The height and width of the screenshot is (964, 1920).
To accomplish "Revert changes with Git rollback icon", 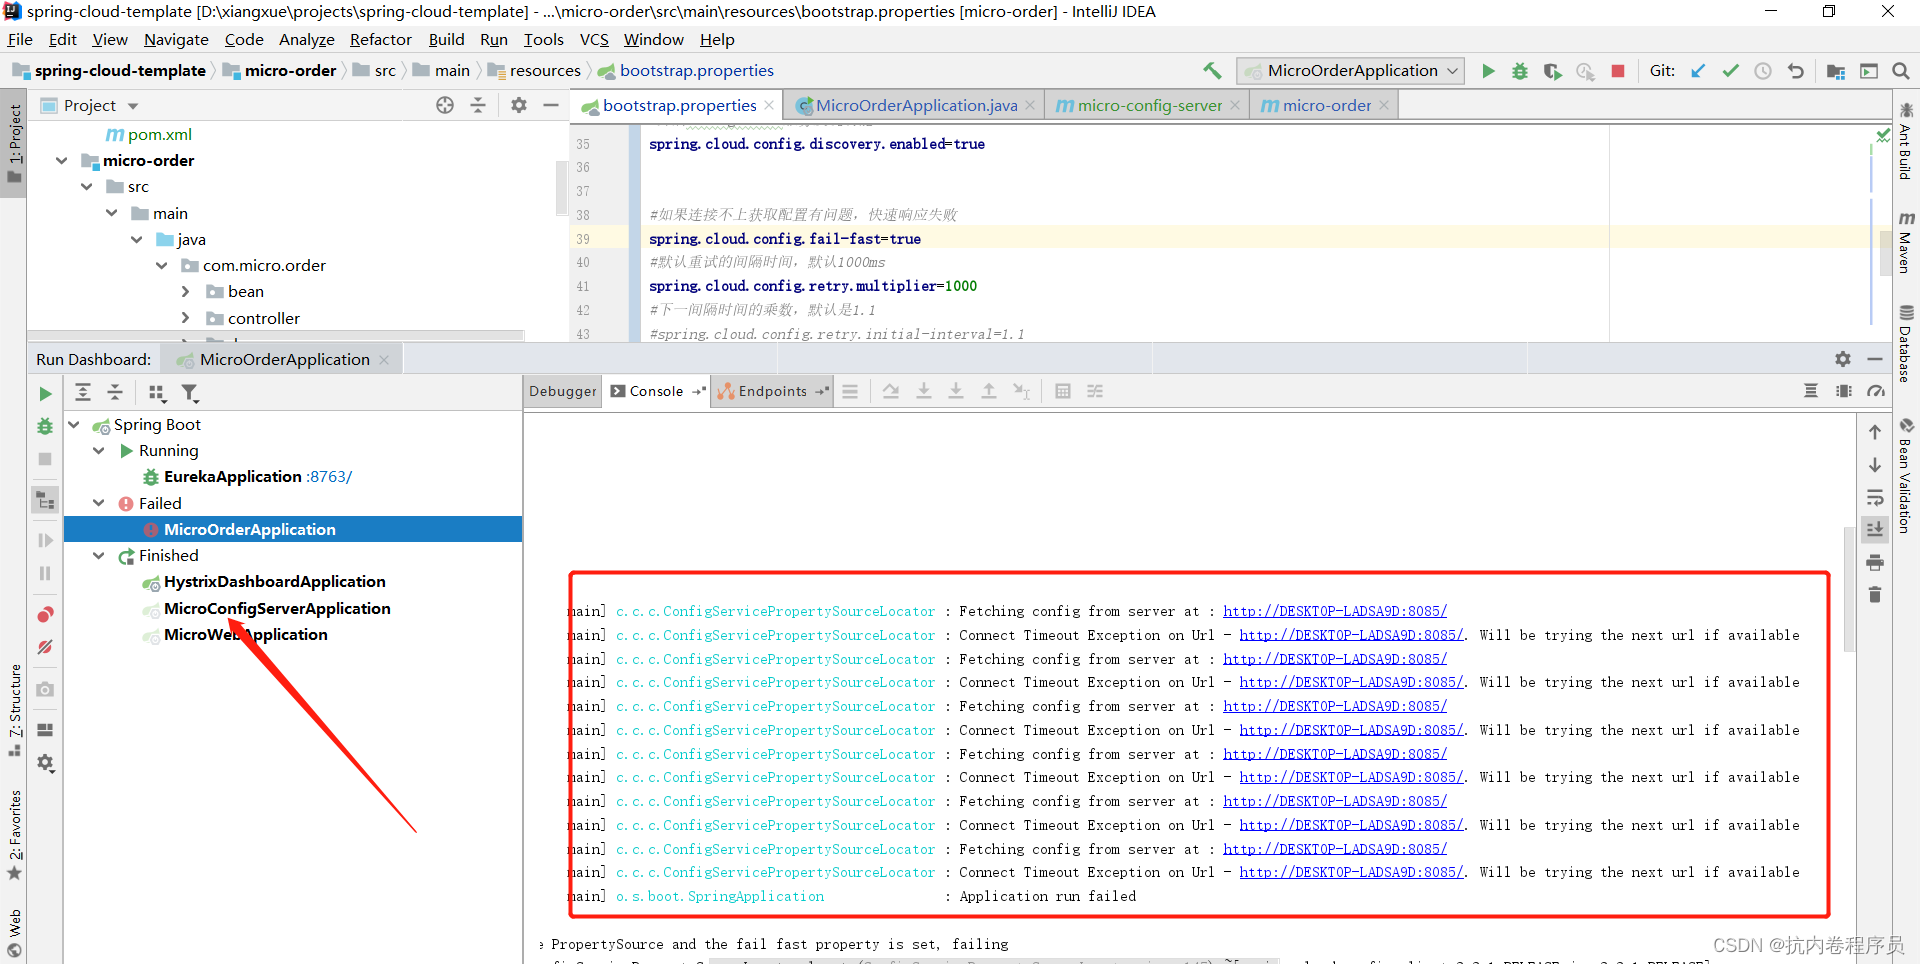I will (x=1796, y=71).
